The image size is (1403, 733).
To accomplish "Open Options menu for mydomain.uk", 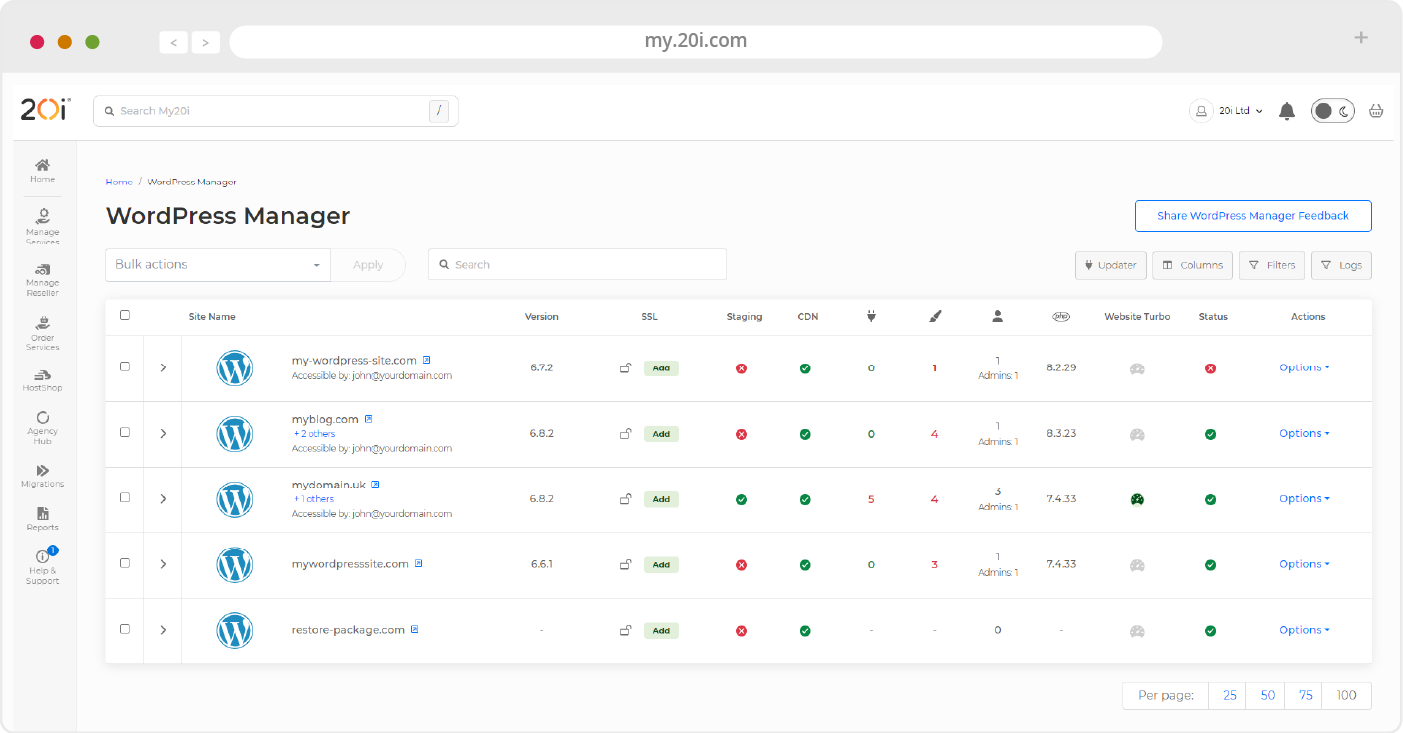I will coord(1305,499).
